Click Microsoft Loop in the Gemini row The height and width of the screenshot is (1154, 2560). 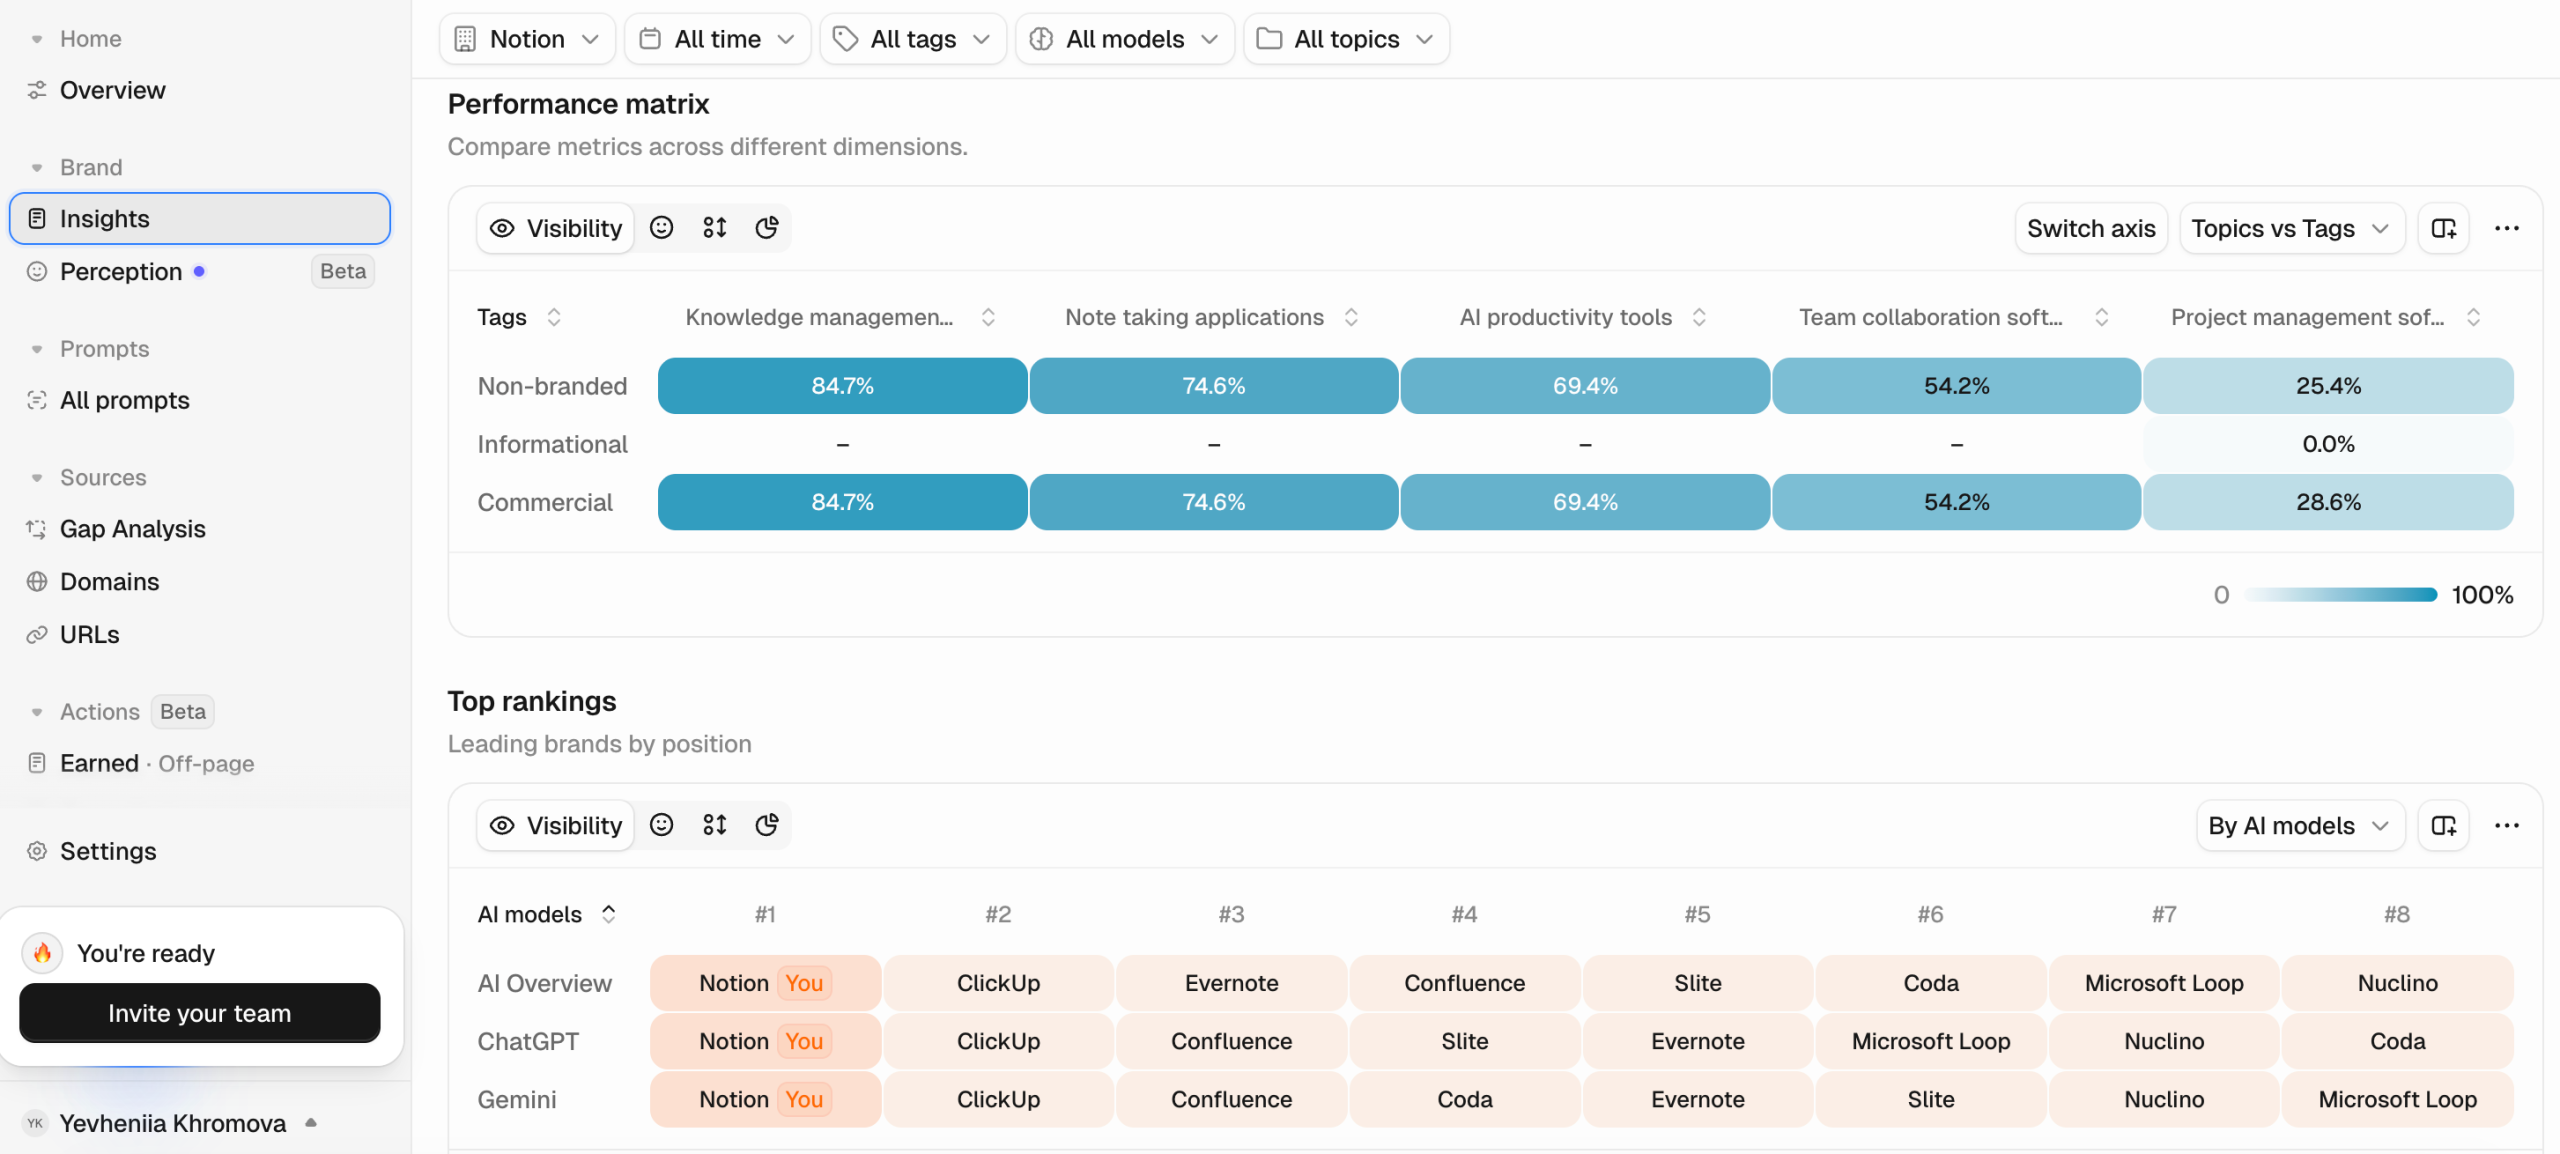[2397, 1099]
